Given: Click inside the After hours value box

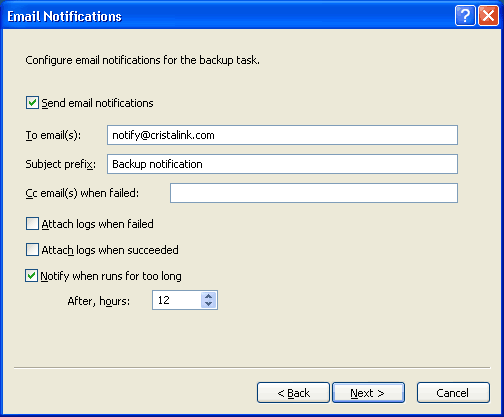Looking at the screenshot, I should [177, 300].
